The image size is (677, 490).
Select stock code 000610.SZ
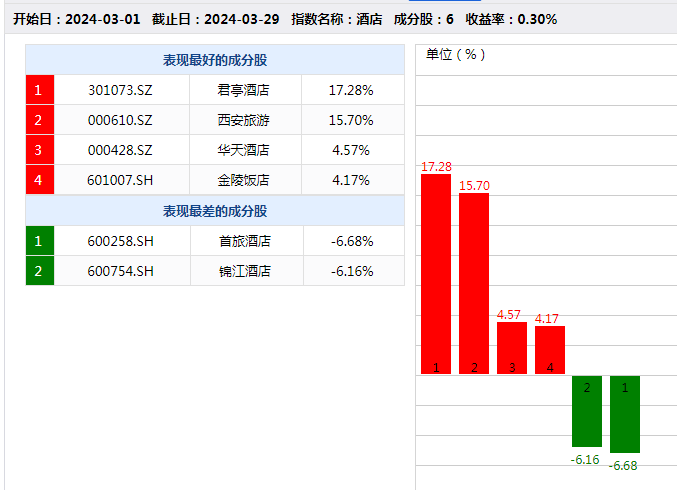pyautogui.click(x=121, y=120)
